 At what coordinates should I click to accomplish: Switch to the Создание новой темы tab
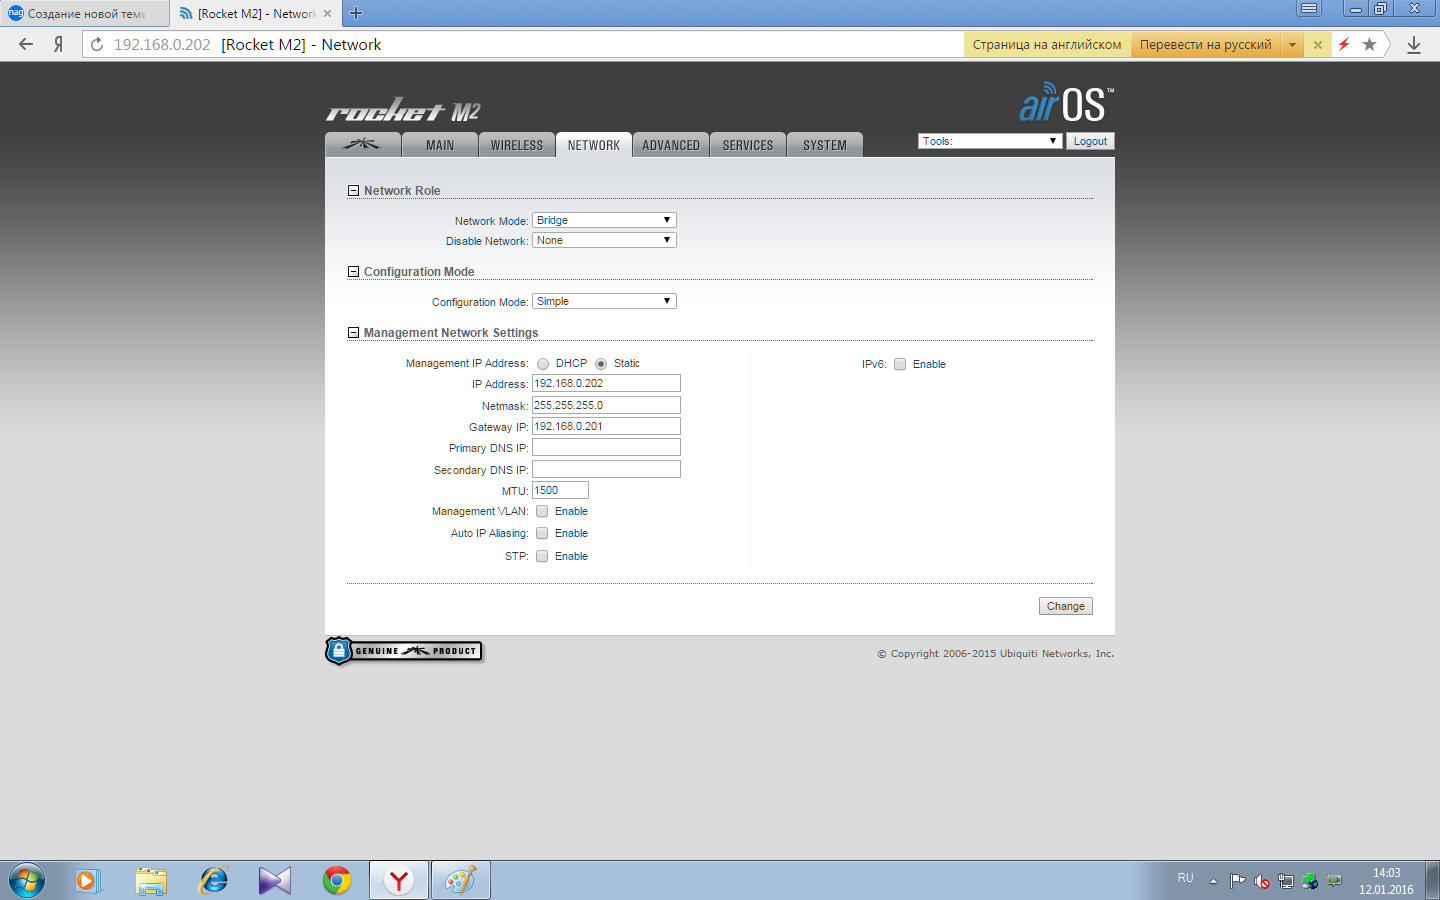click(84, 13)
